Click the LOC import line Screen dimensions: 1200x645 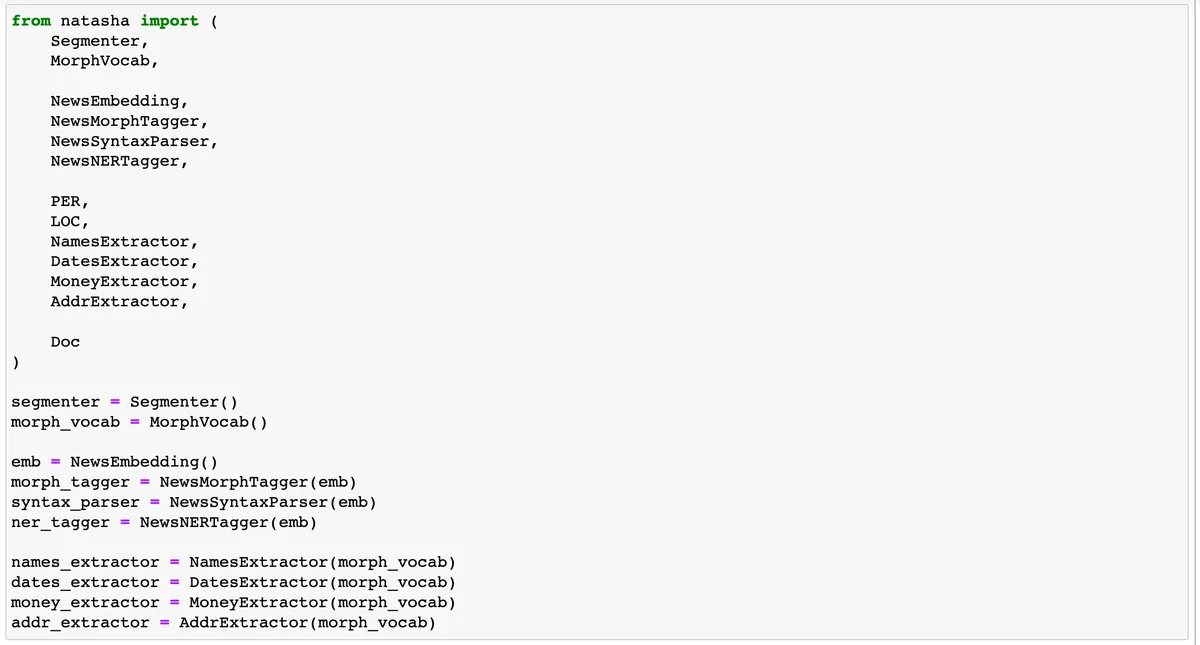tap(70, 221)
